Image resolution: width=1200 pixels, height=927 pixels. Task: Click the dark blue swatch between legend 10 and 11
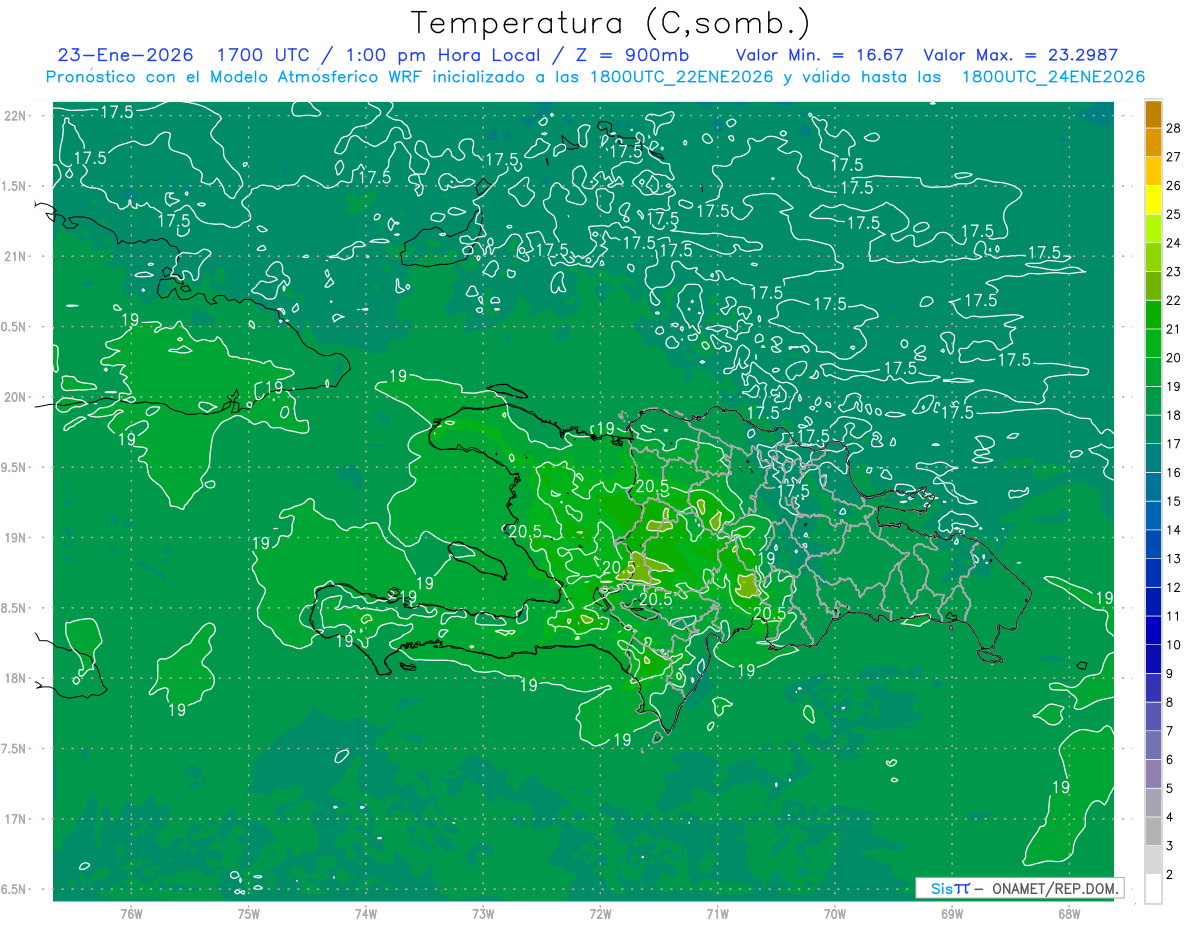(x=1153, y=630)
